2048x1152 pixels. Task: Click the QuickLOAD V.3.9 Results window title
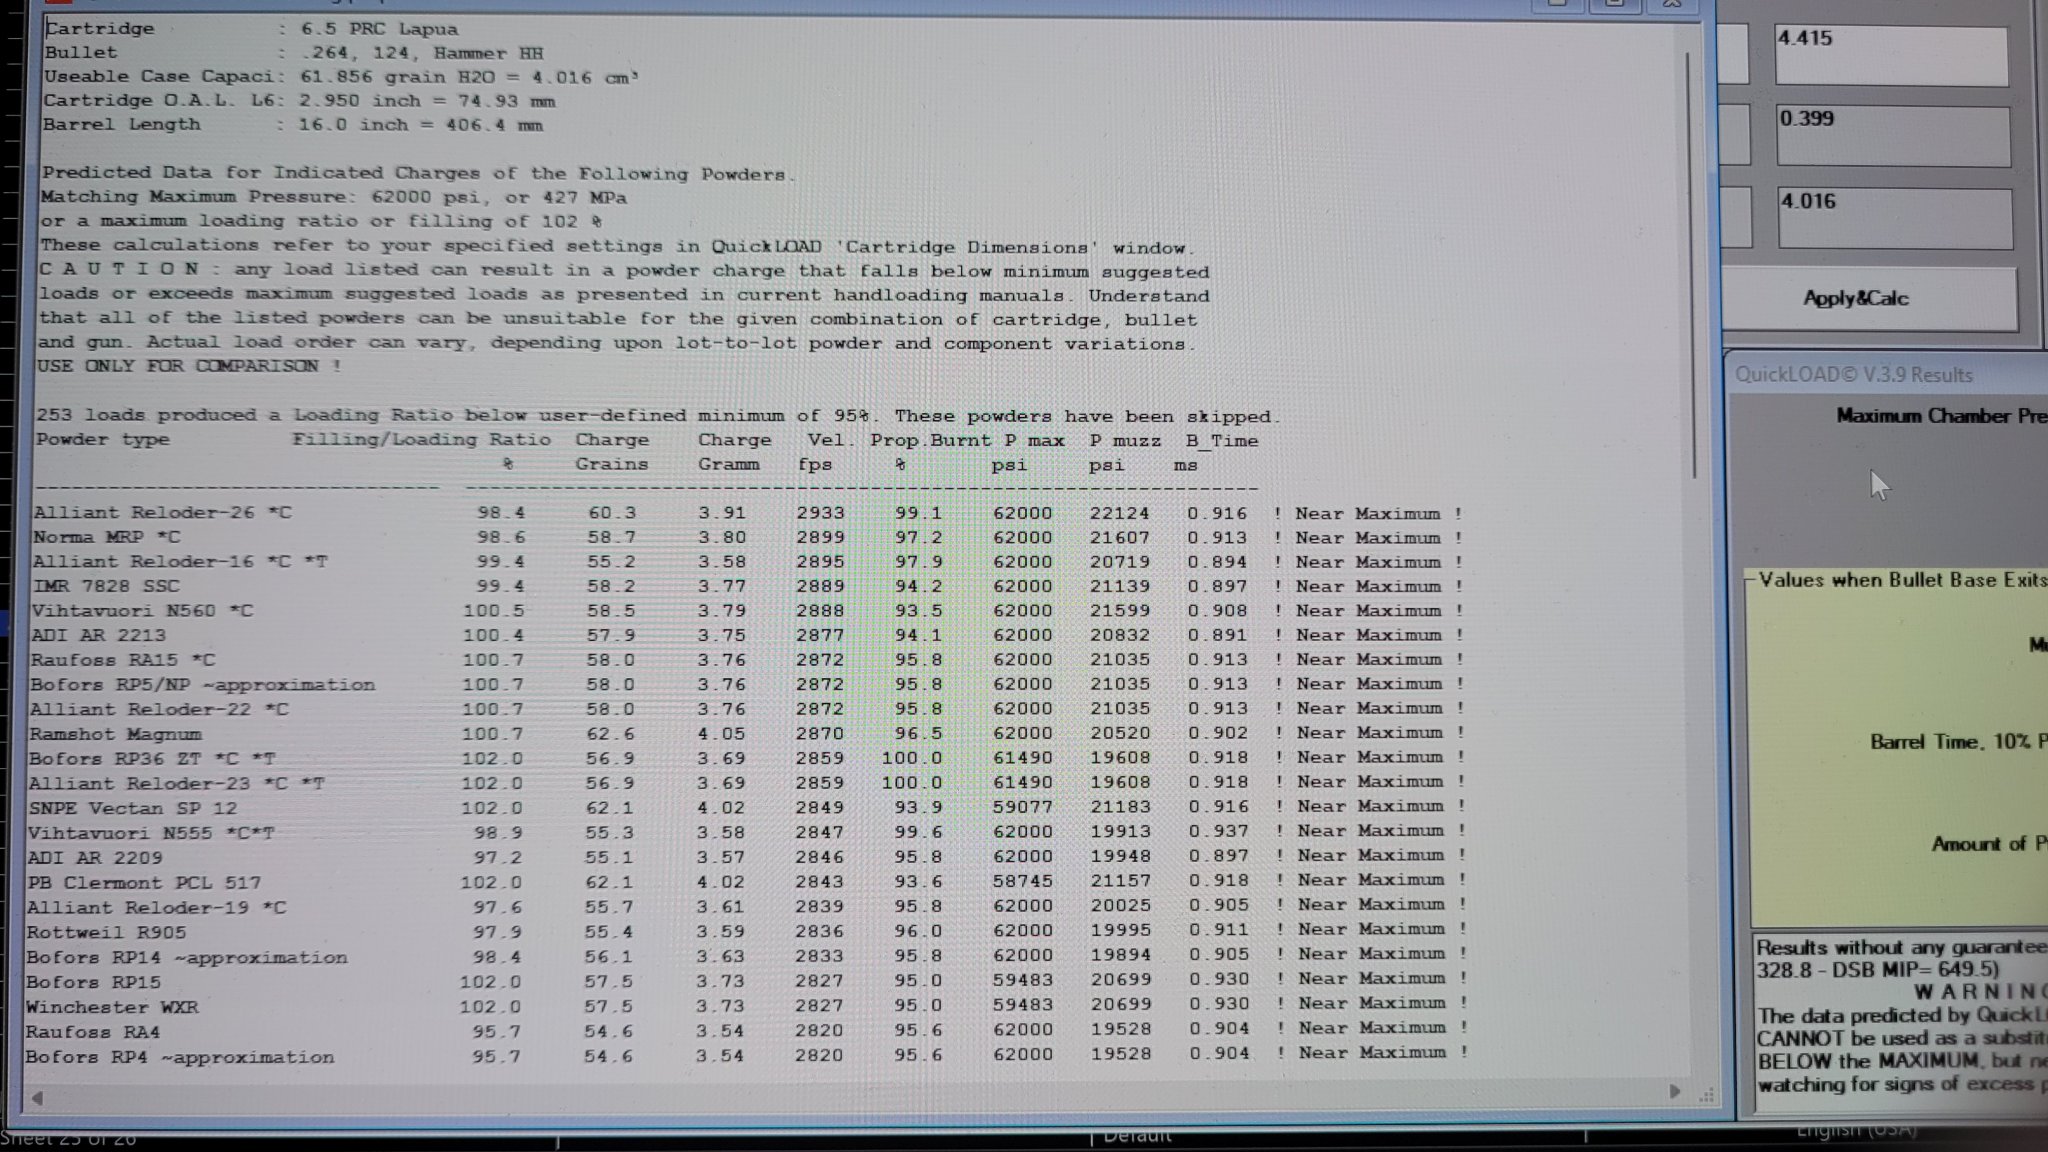pos(1854,375)
